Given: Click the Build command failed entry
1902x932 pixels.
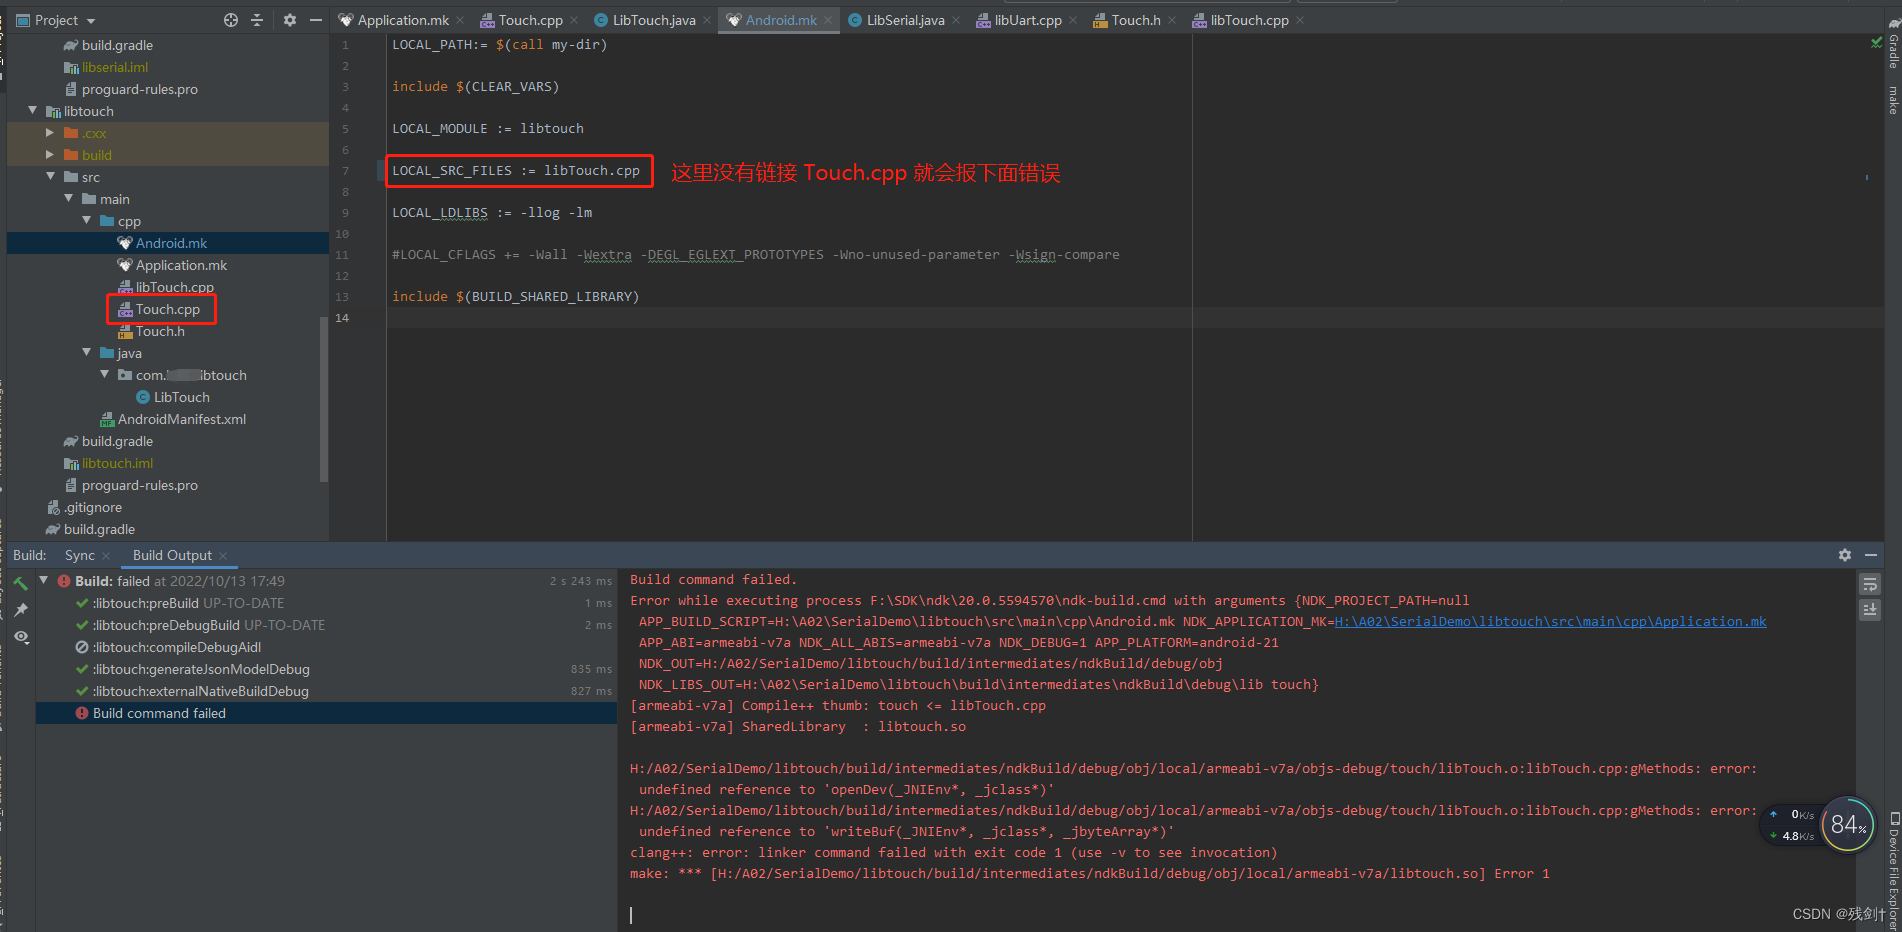Looking at the screenshot, I should pos(158,712).
